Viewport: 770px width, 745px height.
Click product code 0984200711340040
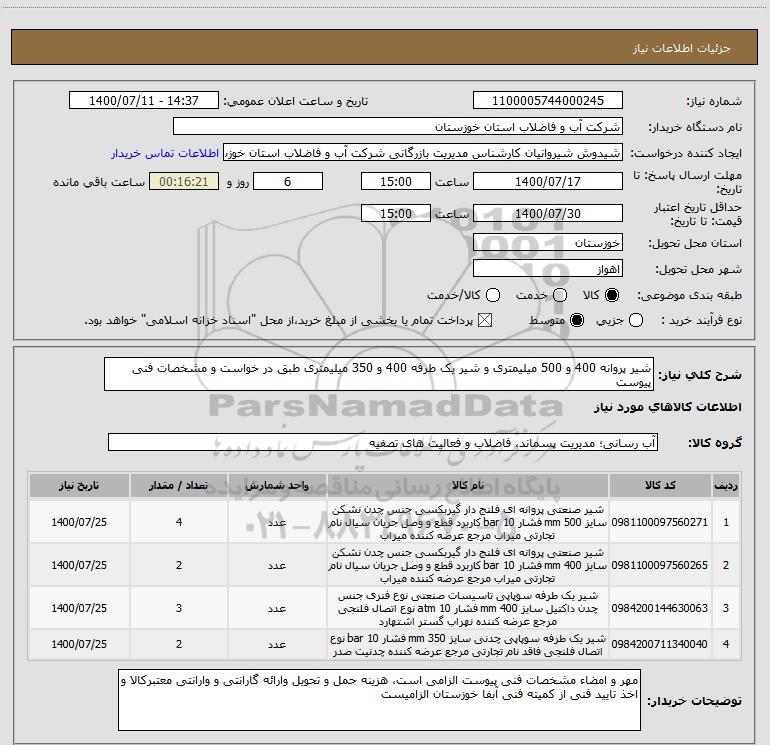(x=660, y=644)
